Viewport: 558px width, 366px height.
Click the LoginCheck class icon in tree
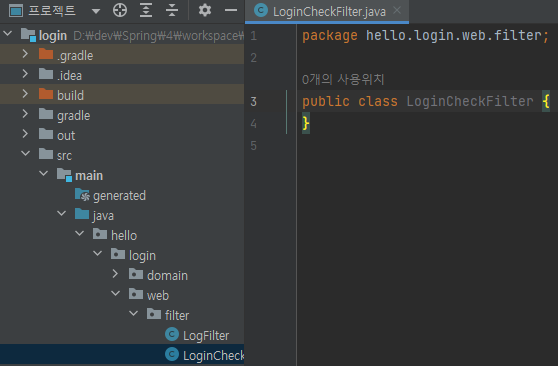(172, 354)
